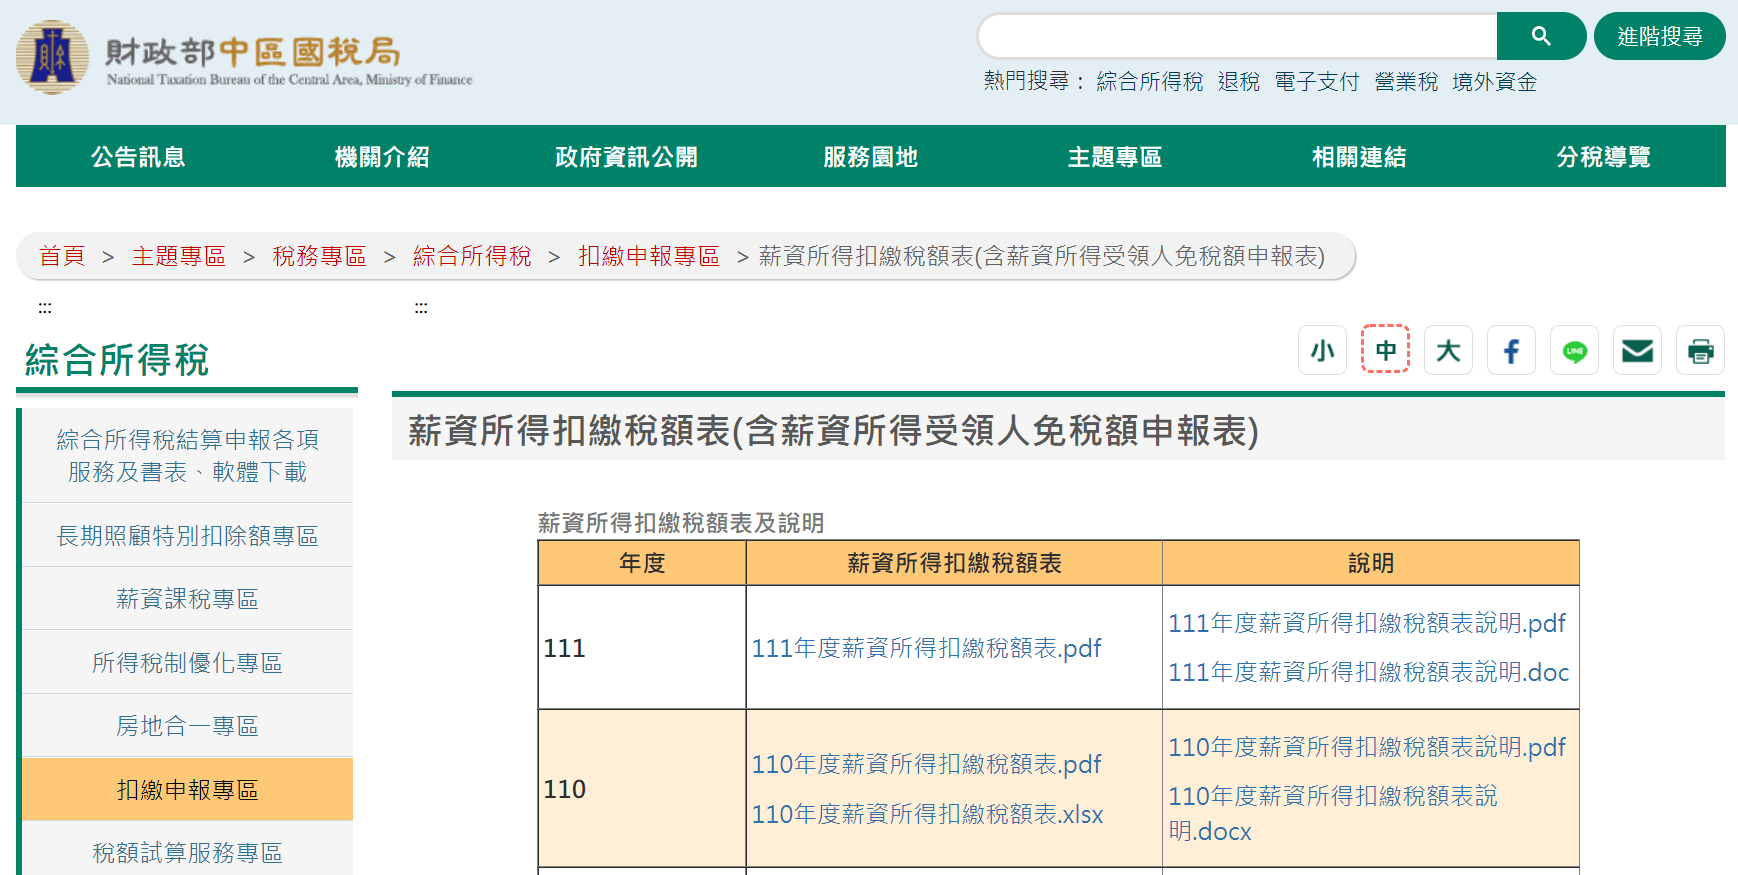The height and width of the screenshot is (875, 1738).
Task: Go to 首頁 in breadcrumb
Action: 62,256
